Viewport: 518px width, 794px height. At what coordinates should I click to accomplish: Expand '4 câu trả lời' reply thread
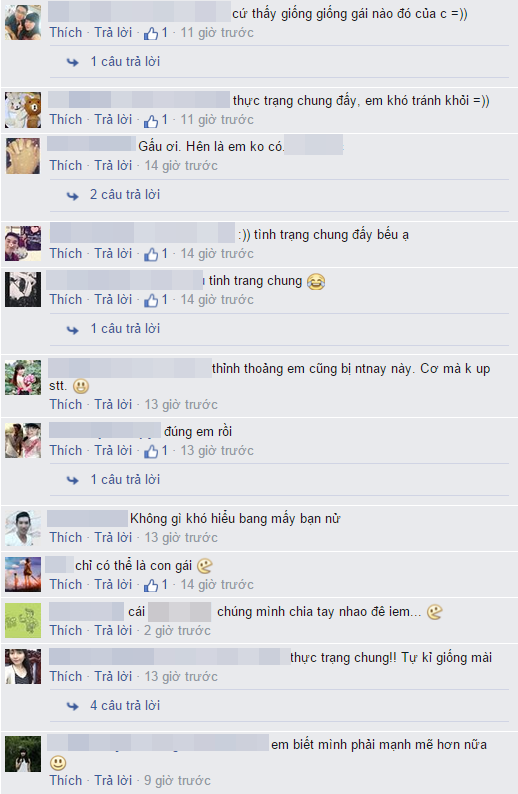click(125, 705)
